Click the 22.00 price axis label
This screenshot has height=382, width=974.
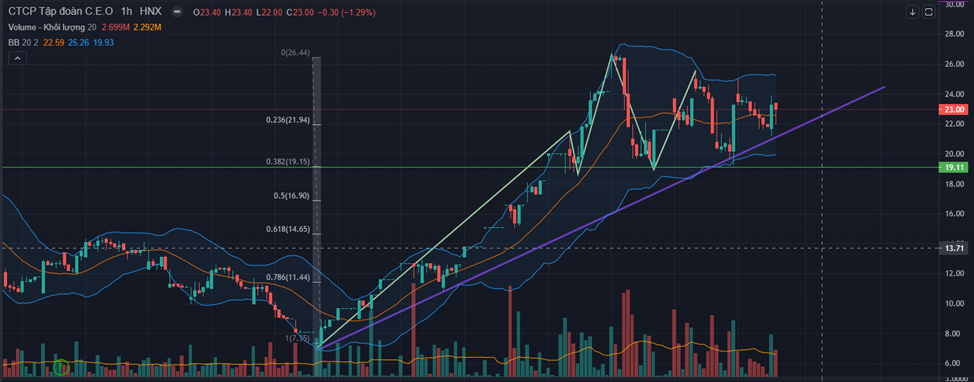click(x=954, y=124)
